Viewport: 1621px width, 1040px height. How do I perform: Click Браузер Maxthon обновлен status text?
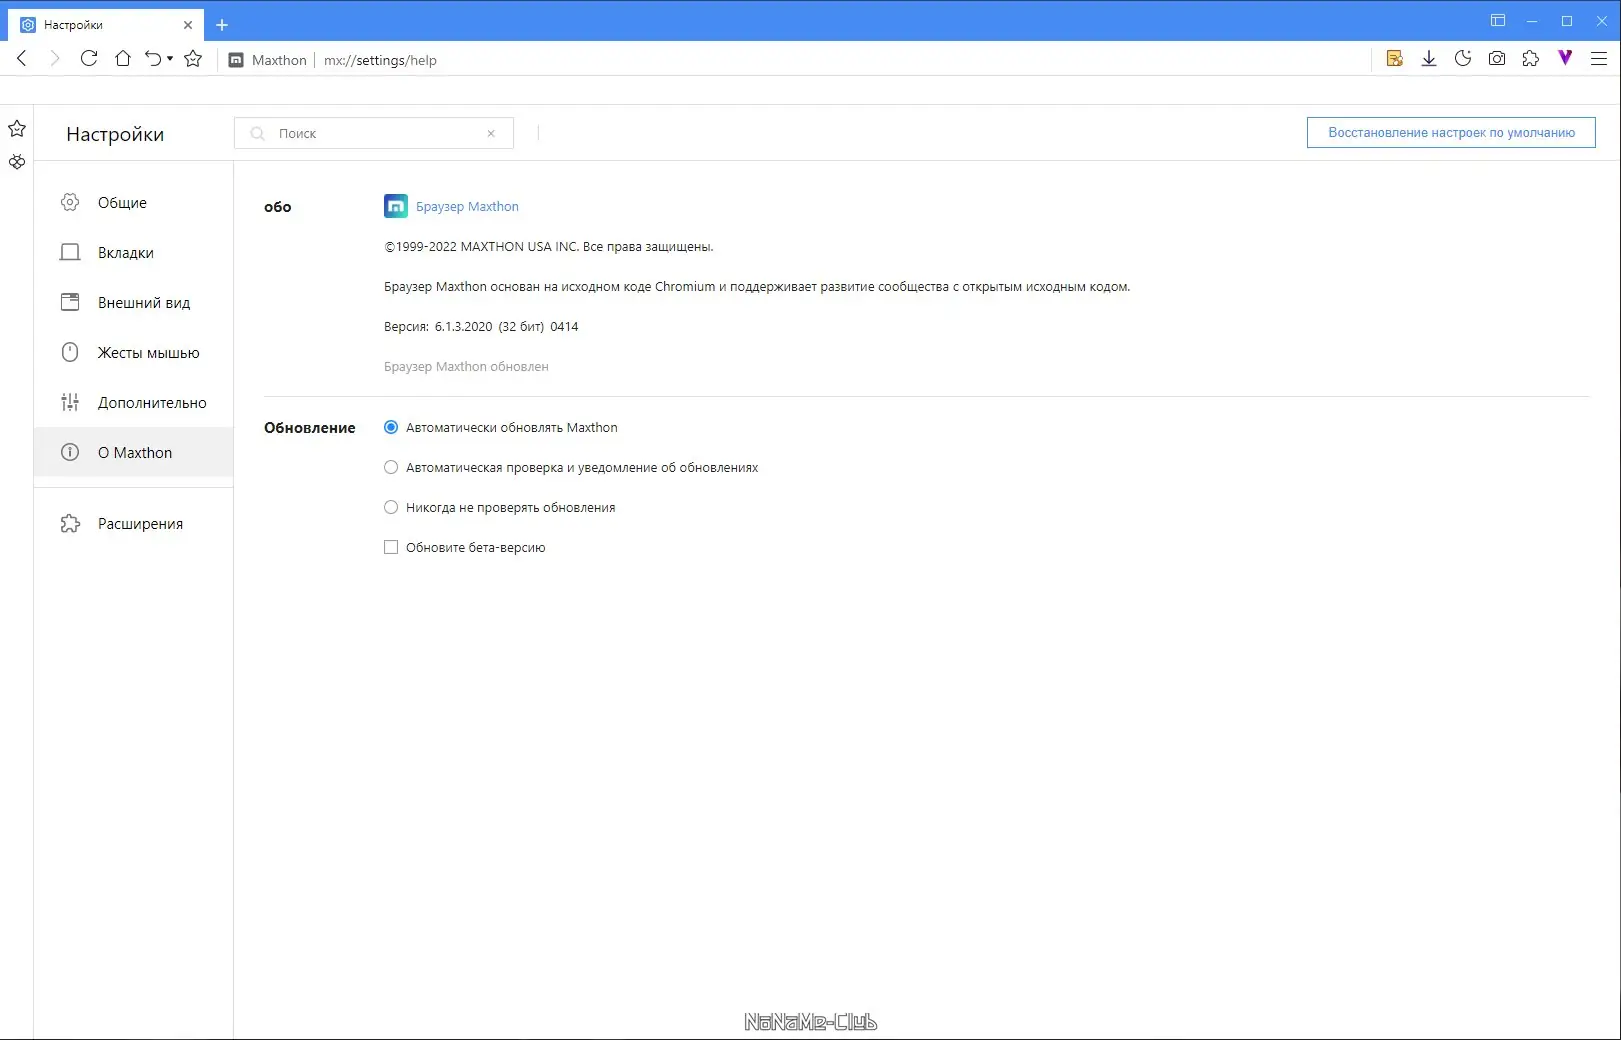466,366
